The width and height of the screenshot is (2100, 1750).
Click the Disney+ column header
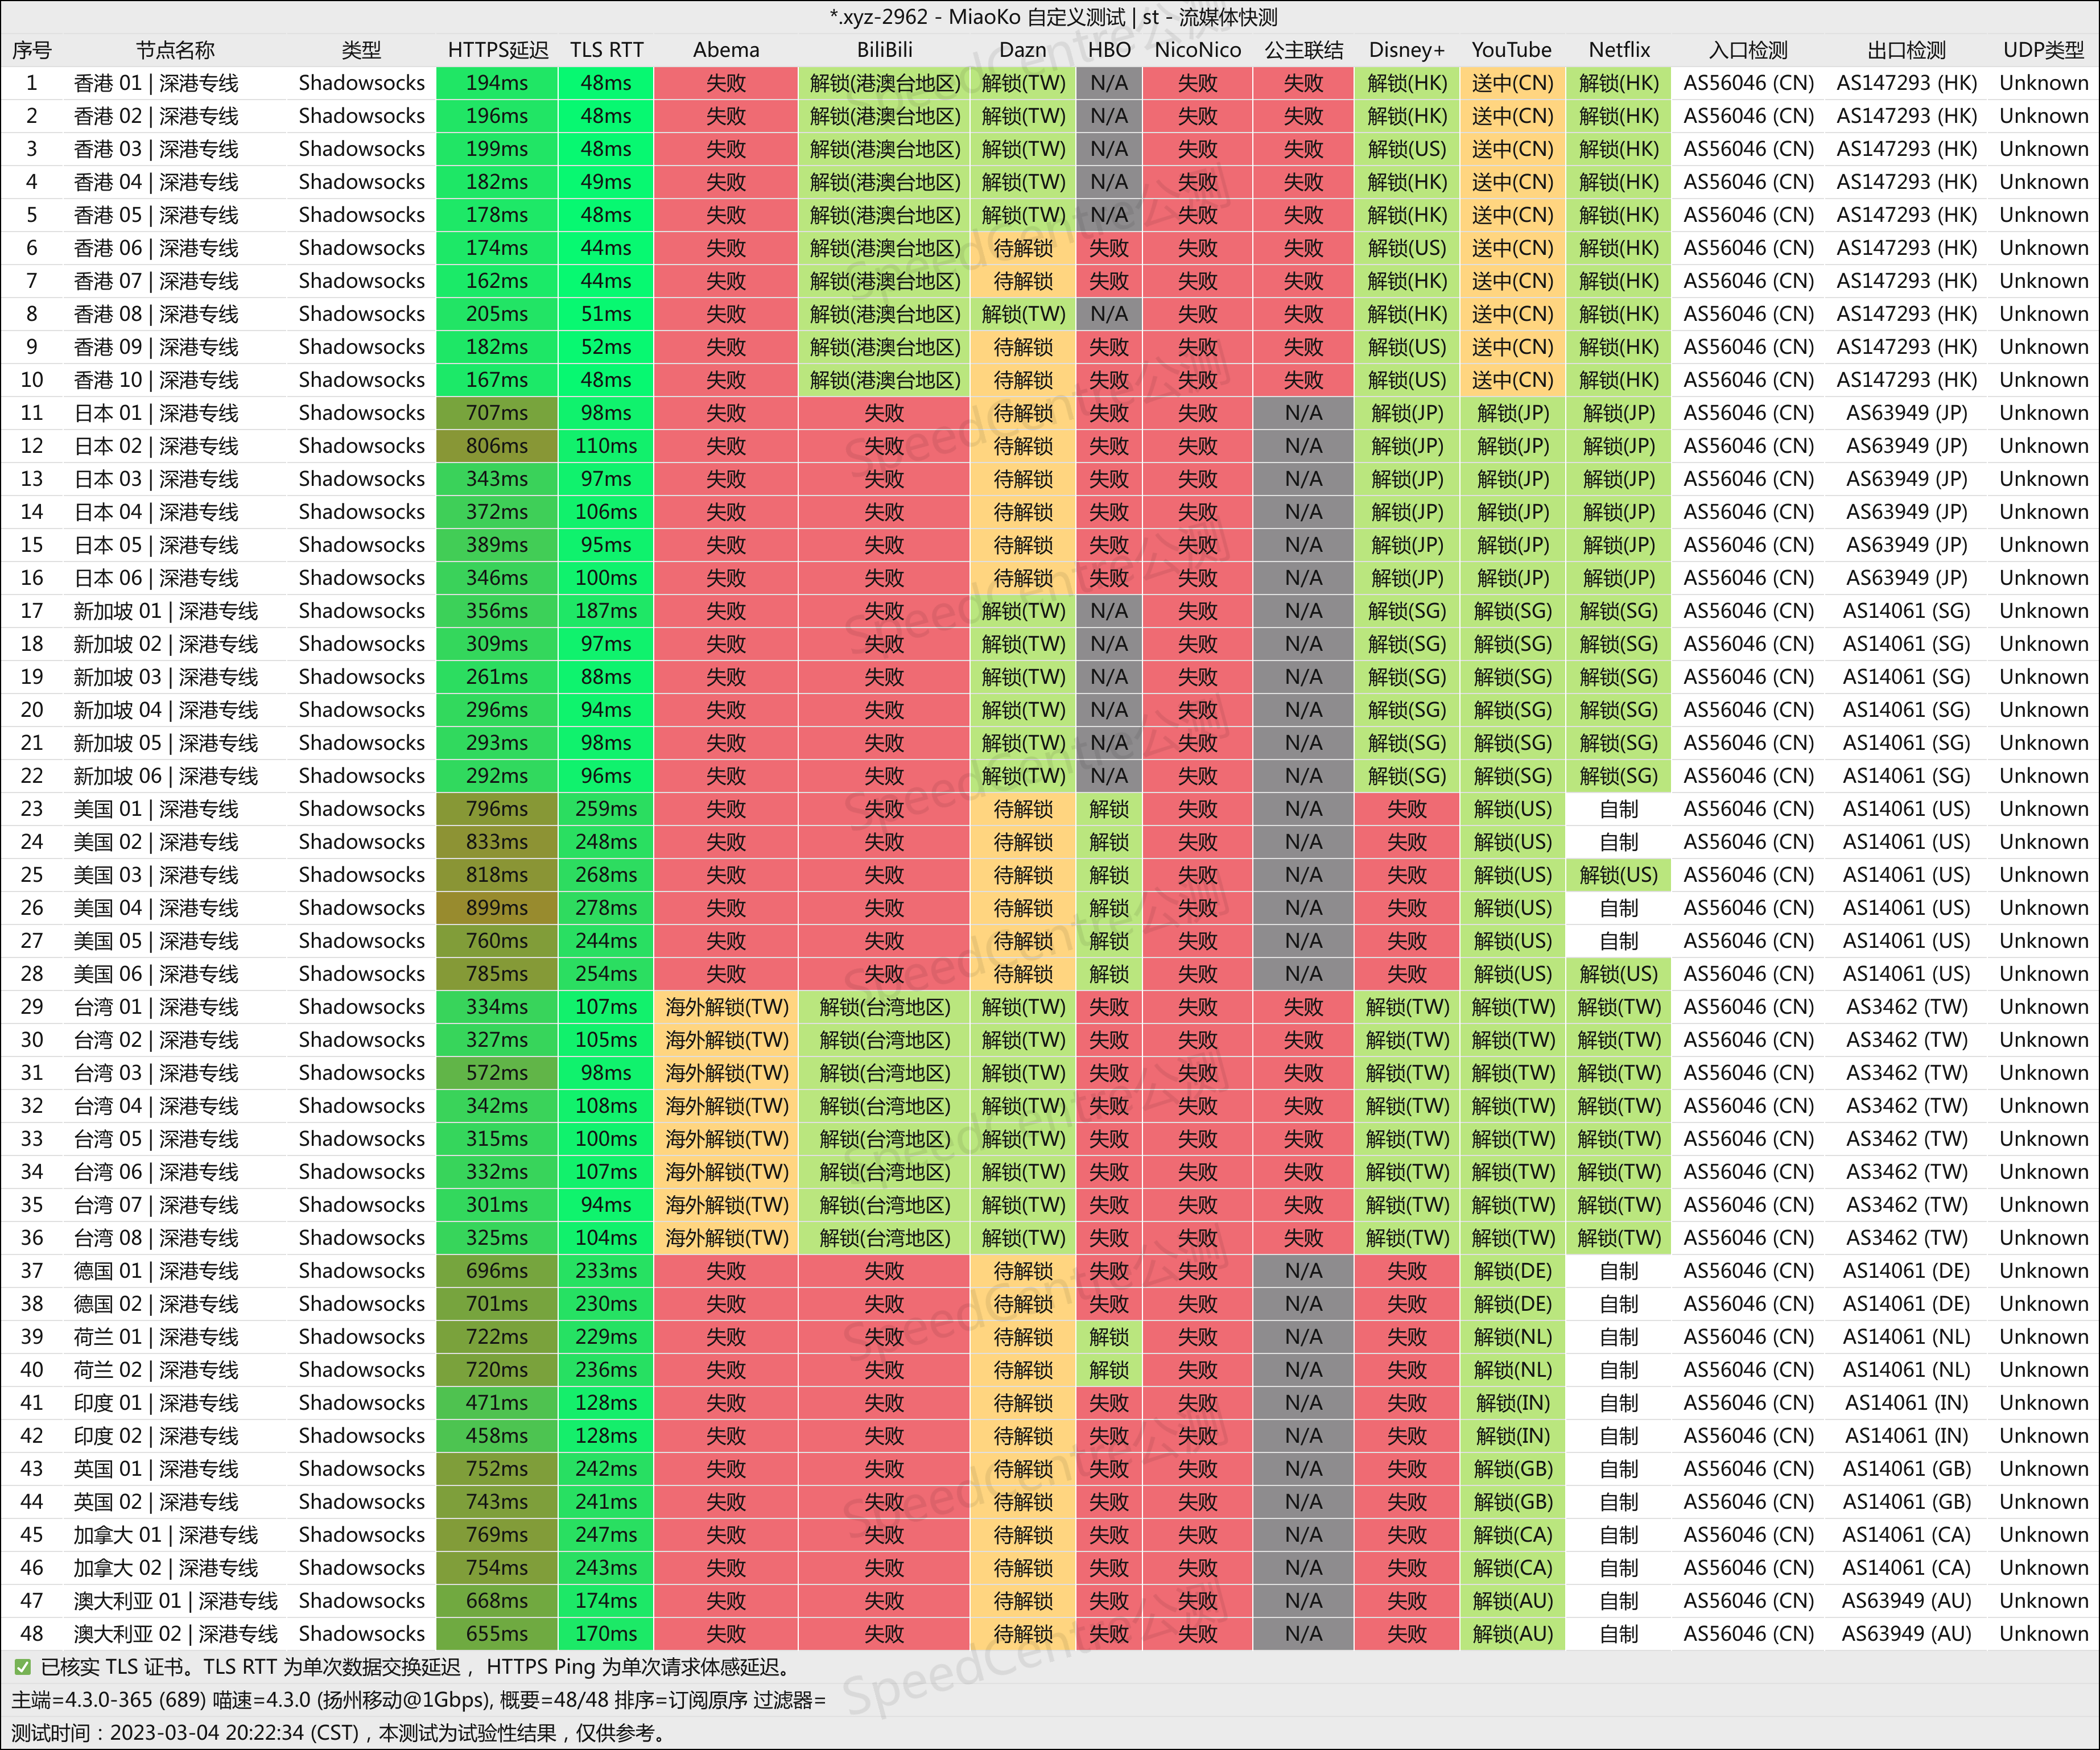point(1406,50)
